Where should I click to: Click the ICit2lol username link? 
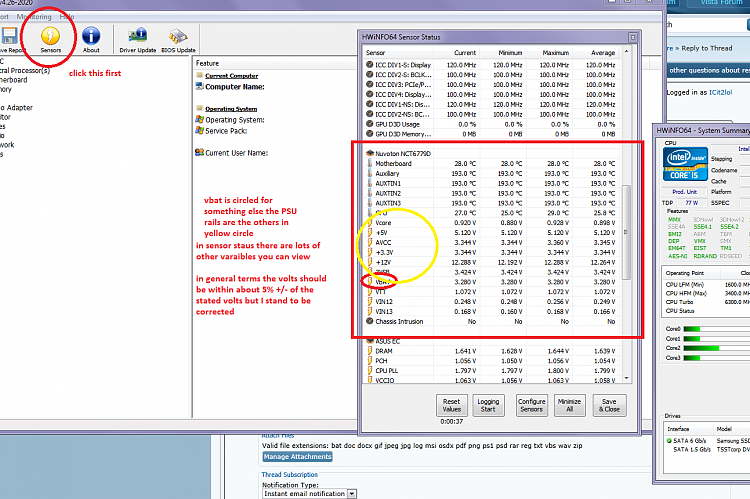pos(720,92)
